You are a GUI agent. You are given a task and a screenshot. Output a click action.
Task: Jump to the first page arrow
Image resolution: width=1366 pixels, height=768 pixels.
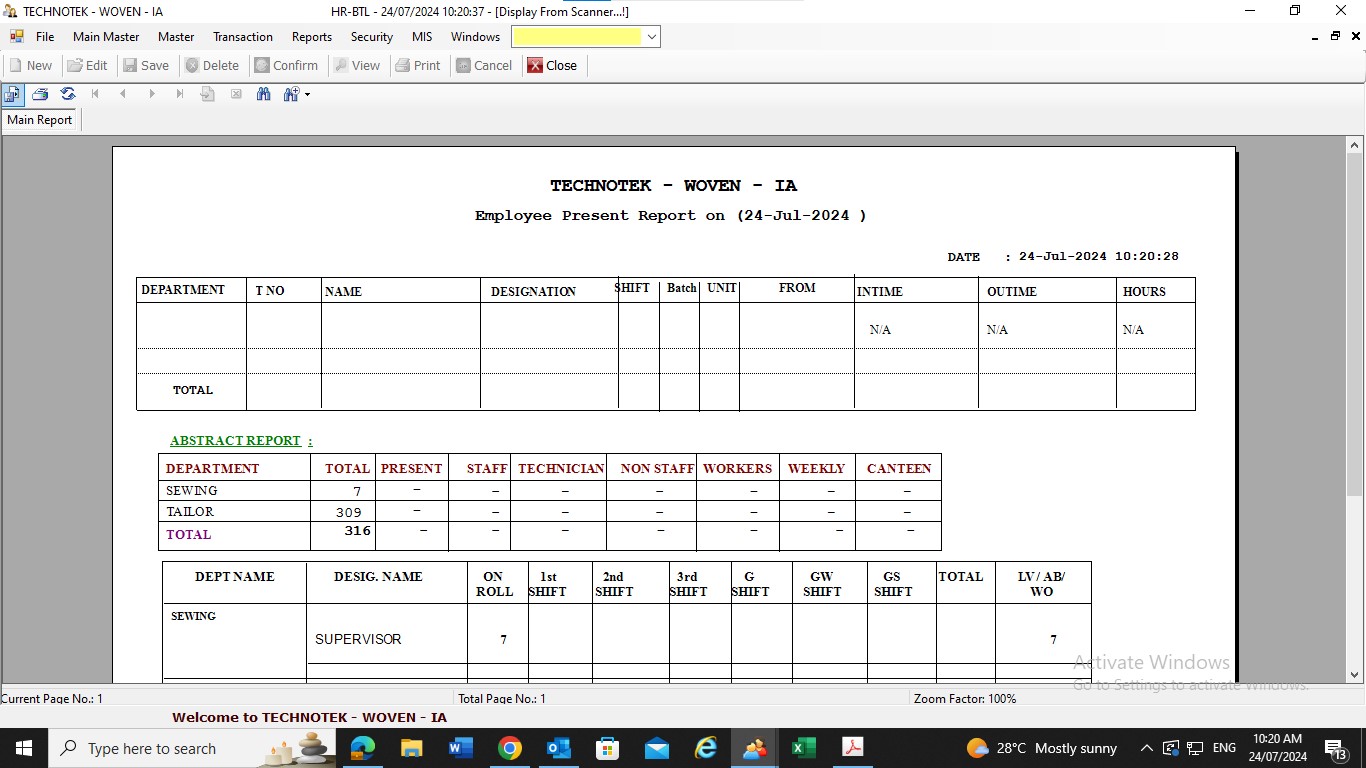click(x=96, y=94)
